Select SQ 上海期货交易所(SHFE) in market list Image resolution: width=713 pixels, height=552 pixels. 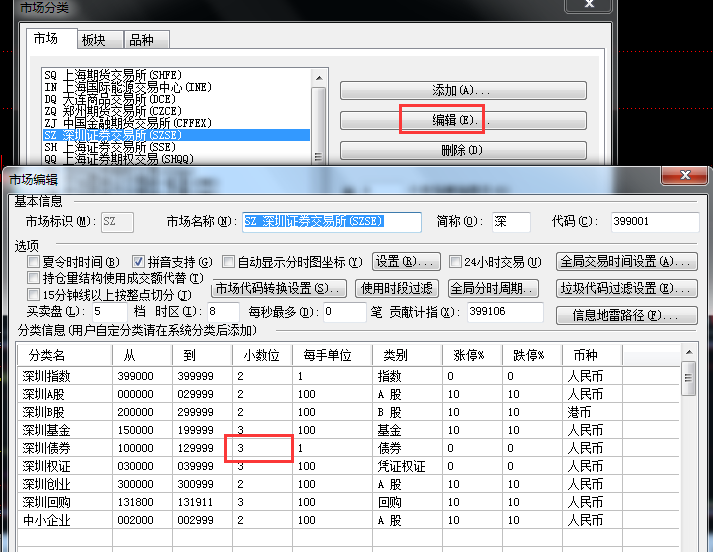[176, 75]
